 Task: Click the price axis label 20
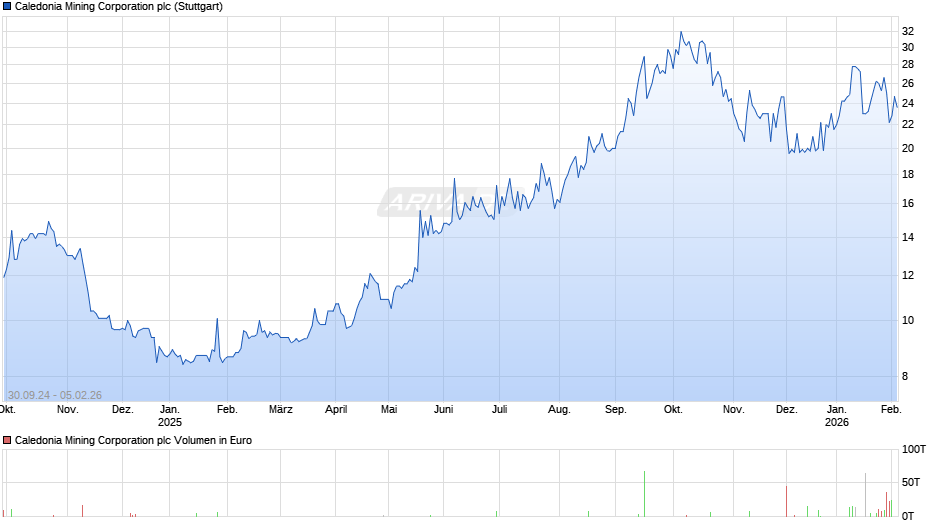coord(908,148)
